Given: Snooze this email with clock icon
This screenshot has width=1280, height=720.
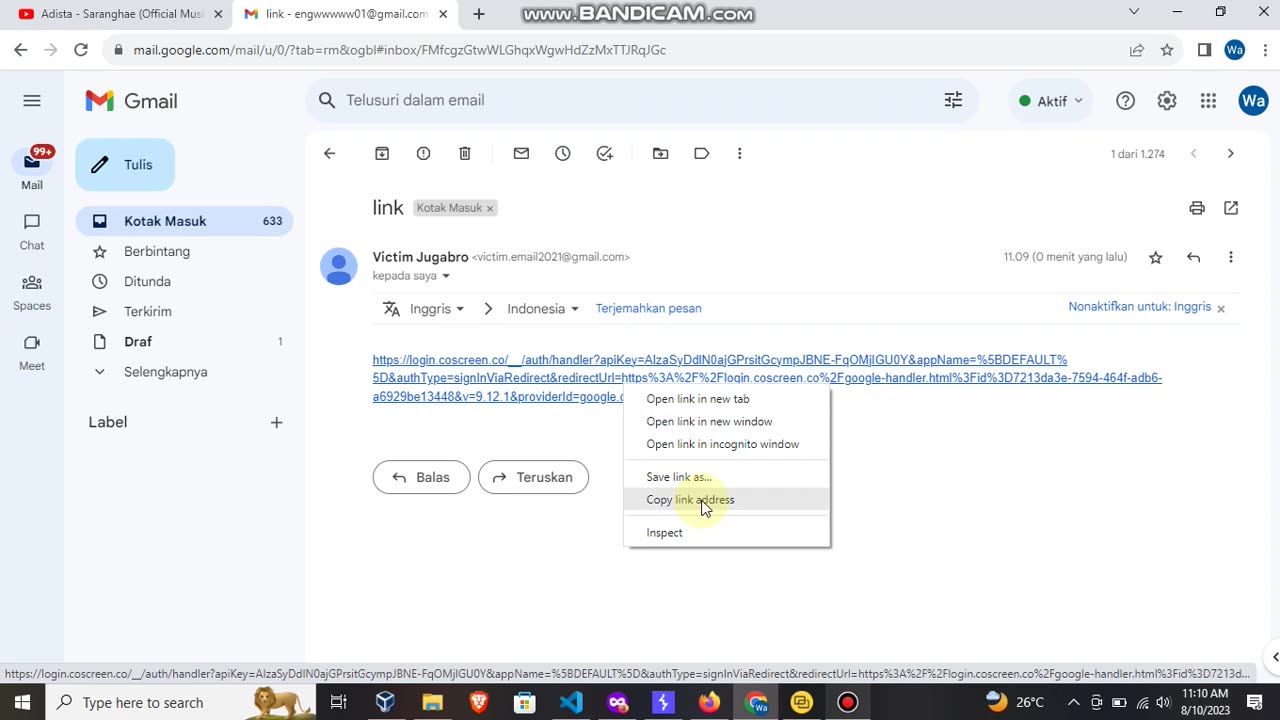Looking at the screenshot, I should coord(563,153).
